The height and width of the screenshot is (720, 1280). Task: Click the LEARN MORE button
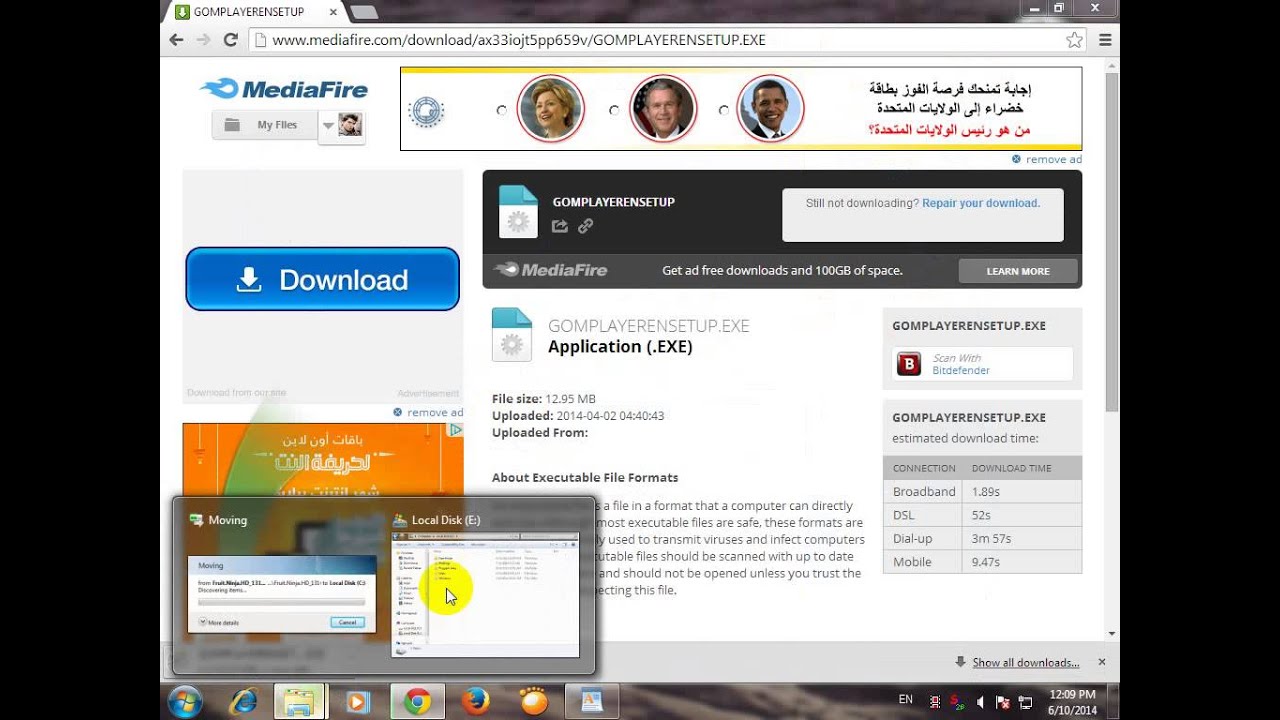coord(1018,271)
